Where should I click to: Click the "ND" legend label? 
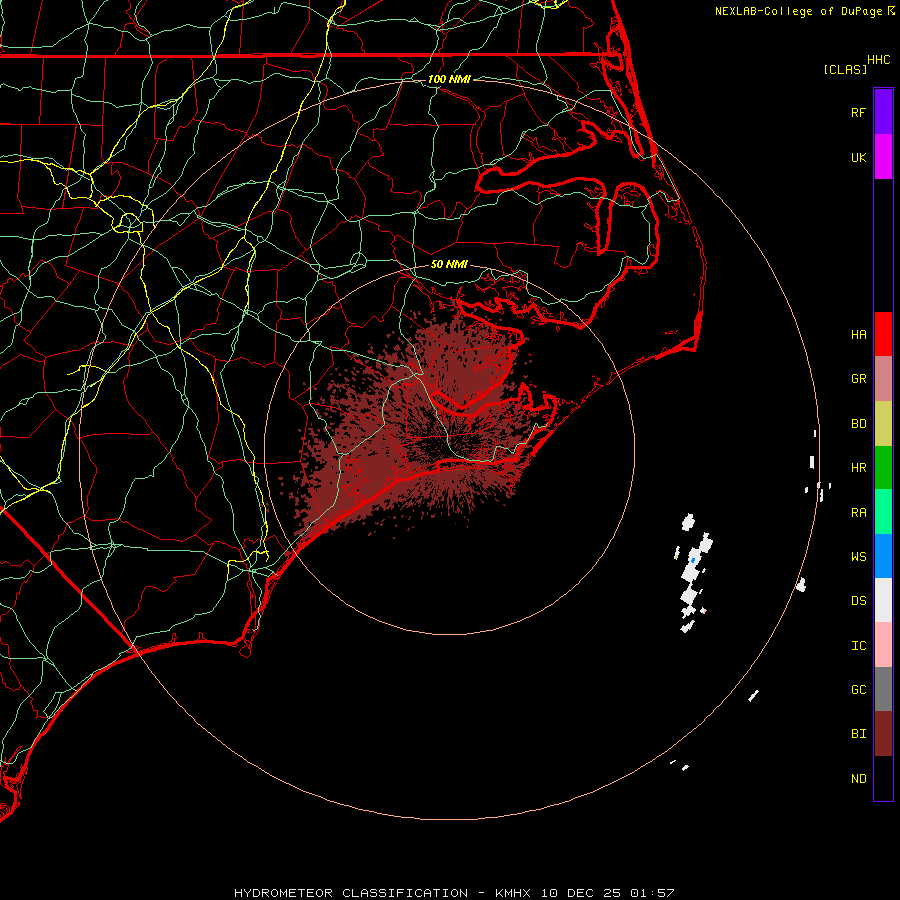(858, 779)
